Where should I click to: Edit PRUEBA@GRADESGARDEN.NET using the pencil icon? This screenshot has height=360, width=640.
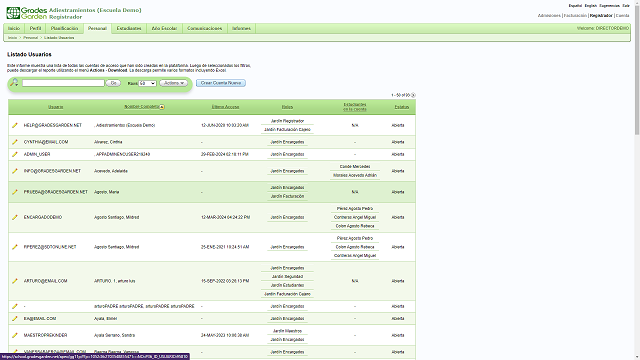(x=15, y=192)
